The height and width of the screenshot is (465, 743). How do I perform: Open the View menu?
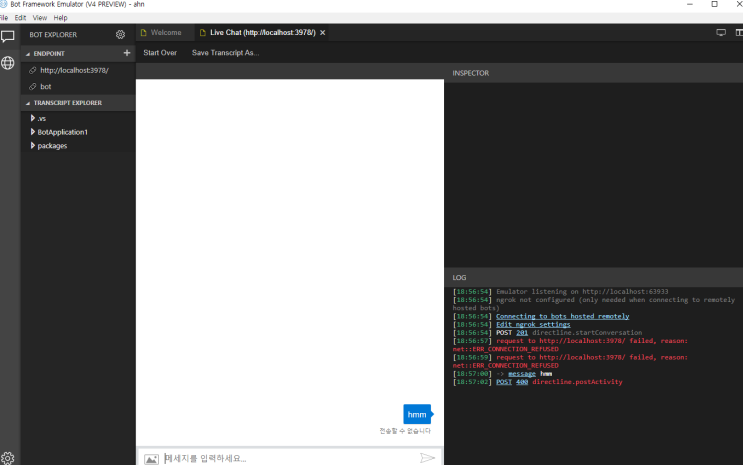40,18
